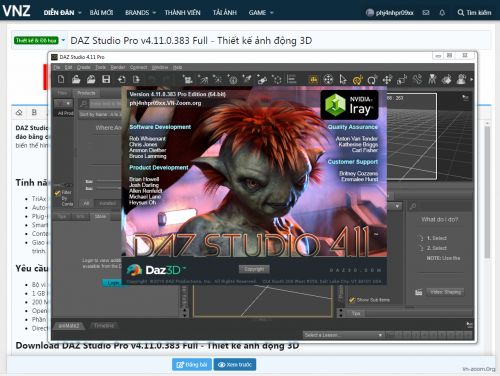Expand the toolbar overflow arrow at right end

(x=471, y=80)
